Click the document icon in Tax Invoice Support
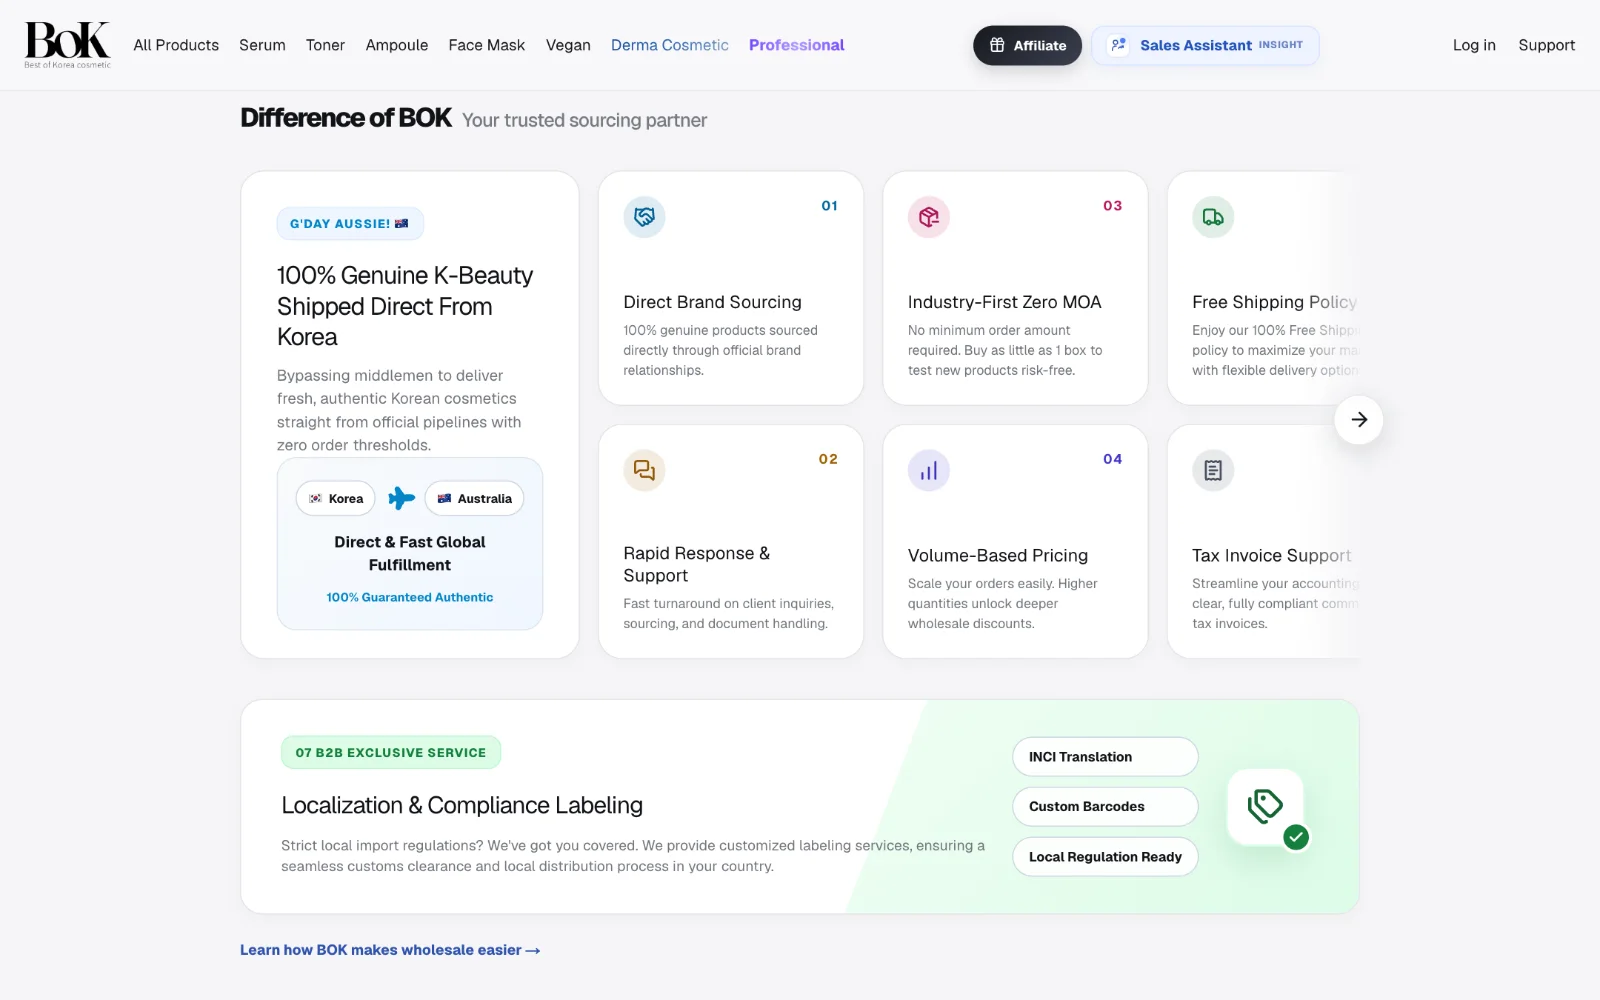The width and height of the screenshot is (1600, 1000). [x=1213, y=470]
